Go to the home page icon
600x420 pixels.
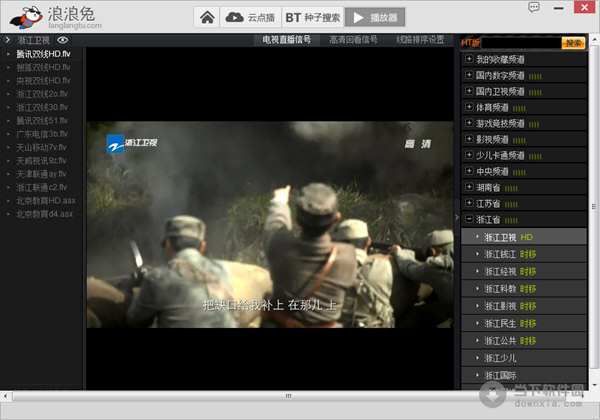click(207, 17)
